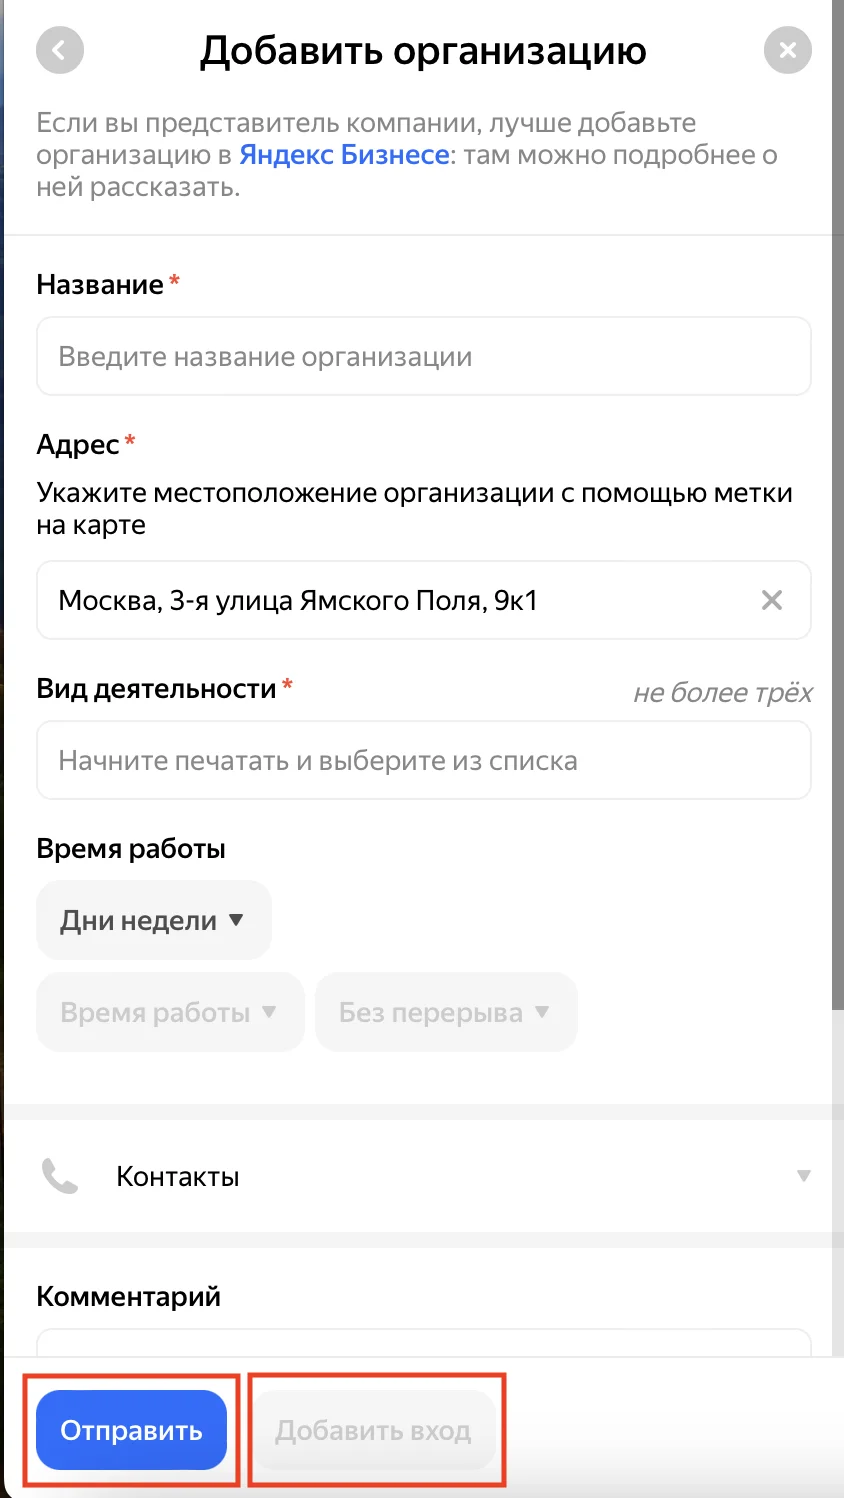Close the Добавить организацию dialog
This screenshot has height=1498, width=844.
coord(787,50)
